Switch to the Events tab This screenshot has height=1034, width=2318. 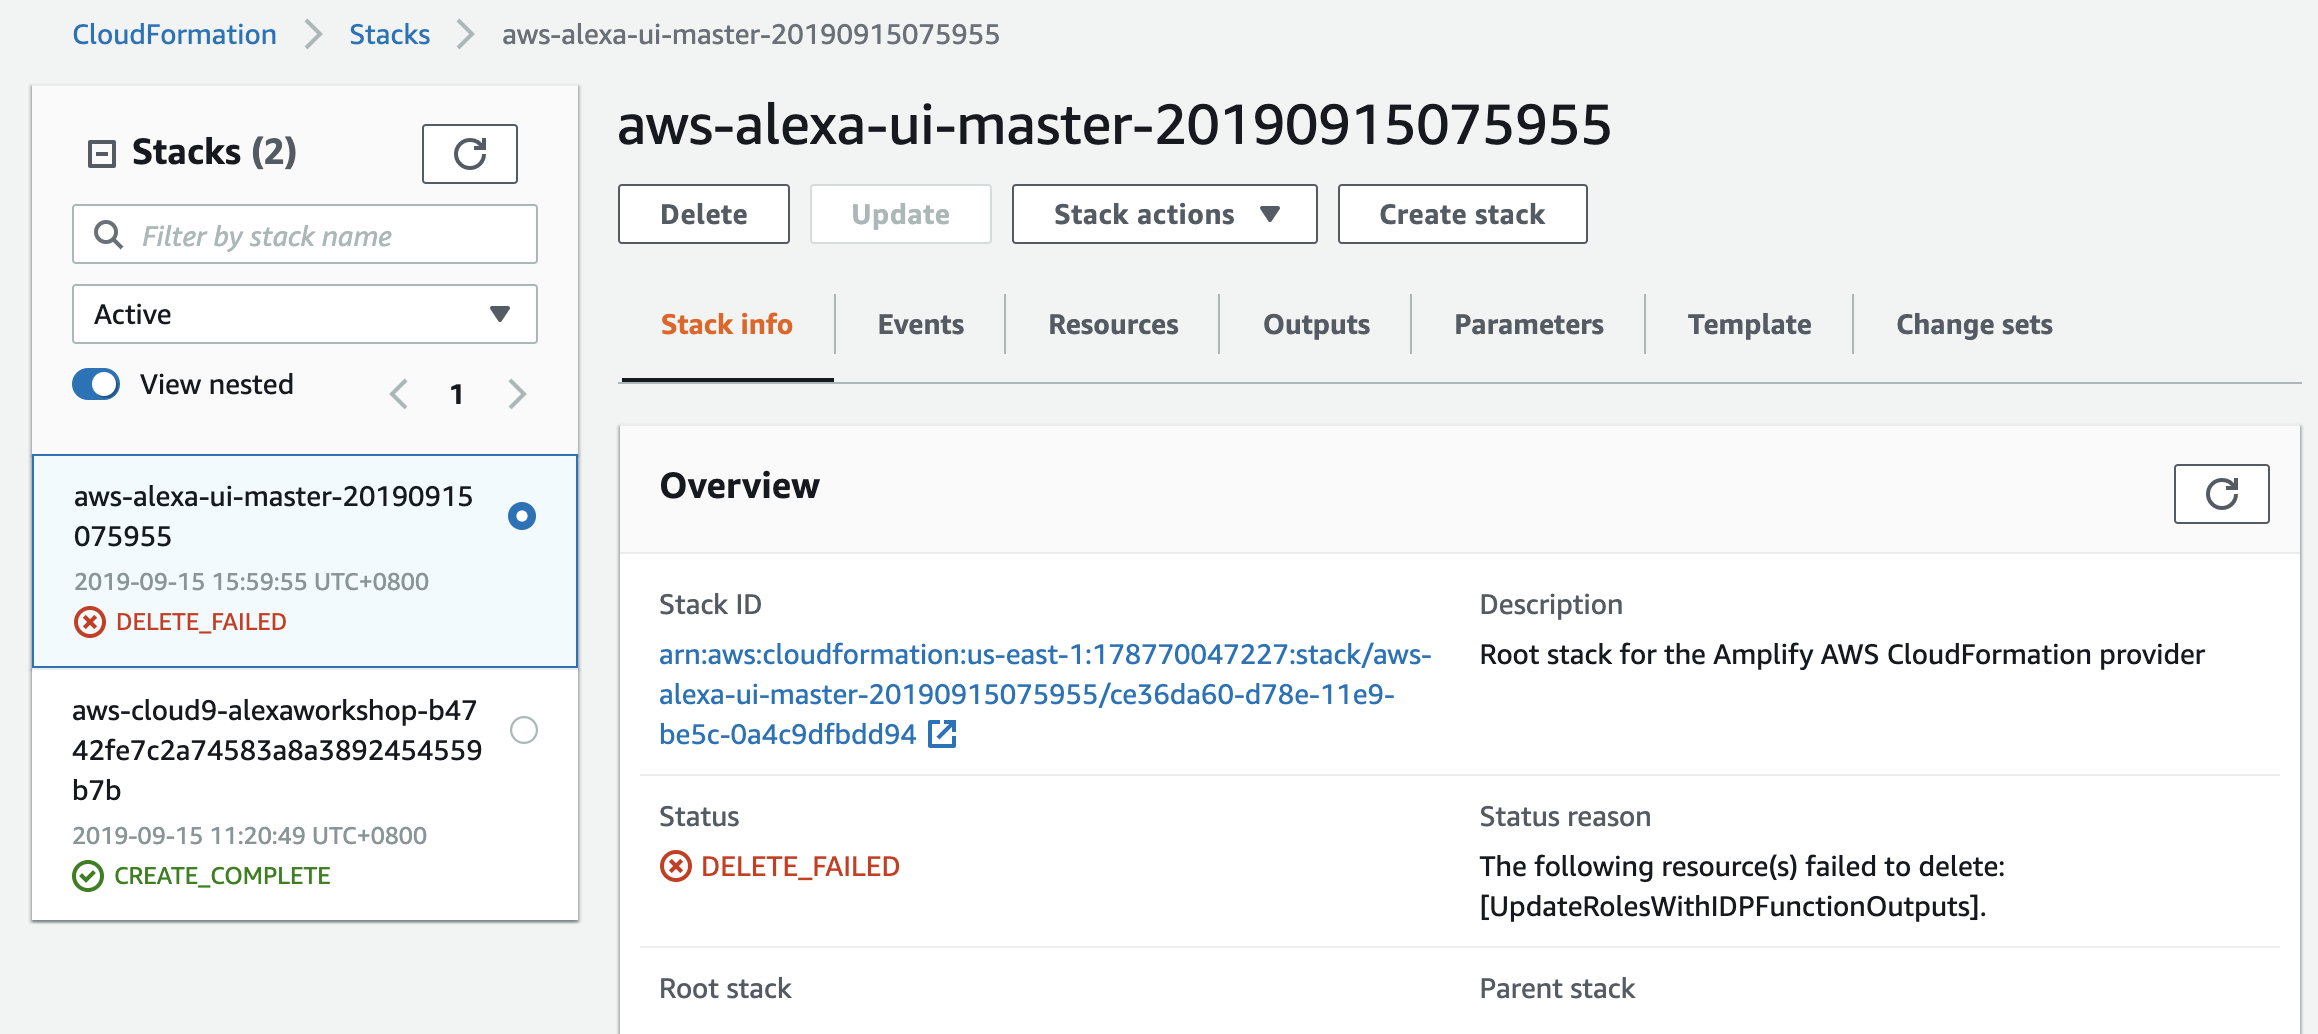pos(920,324)
